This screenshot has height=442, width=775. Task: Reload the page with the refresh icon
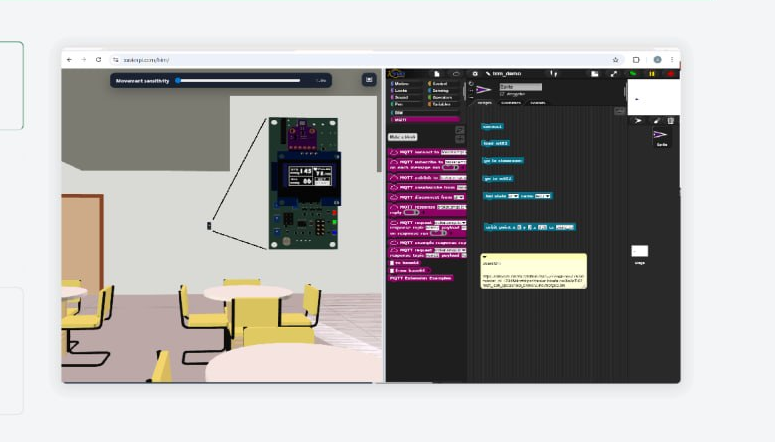point(98,60)
